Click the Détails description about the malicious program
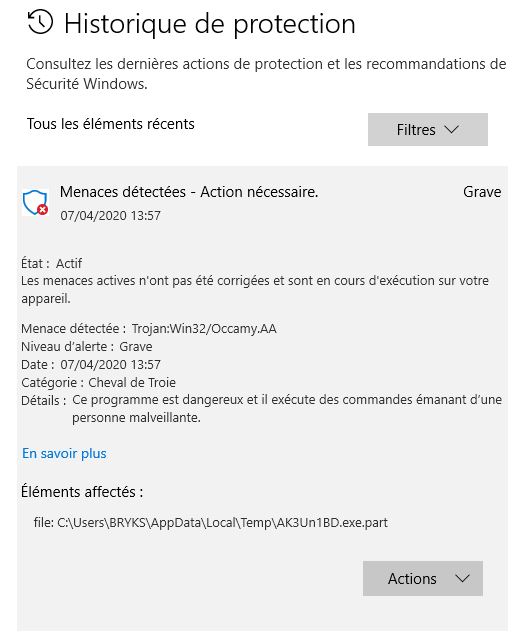 tap(287, 408)
